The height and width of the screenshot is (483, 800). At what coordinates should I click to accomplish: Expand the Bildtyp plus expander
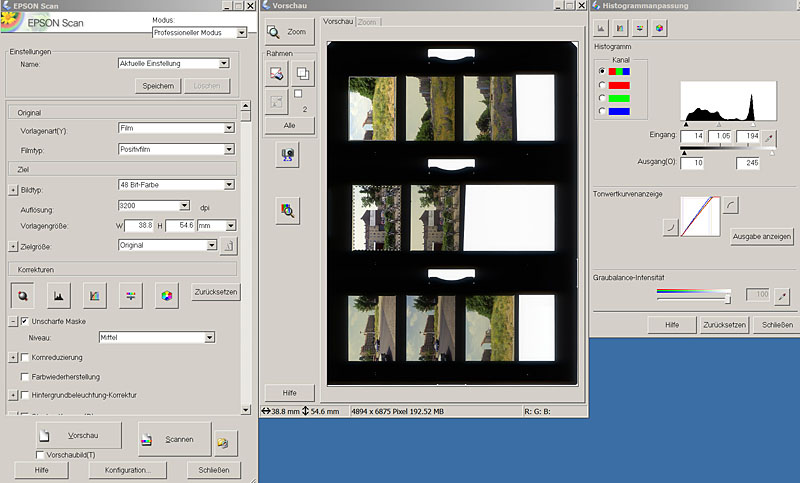(x=13, y=190)
